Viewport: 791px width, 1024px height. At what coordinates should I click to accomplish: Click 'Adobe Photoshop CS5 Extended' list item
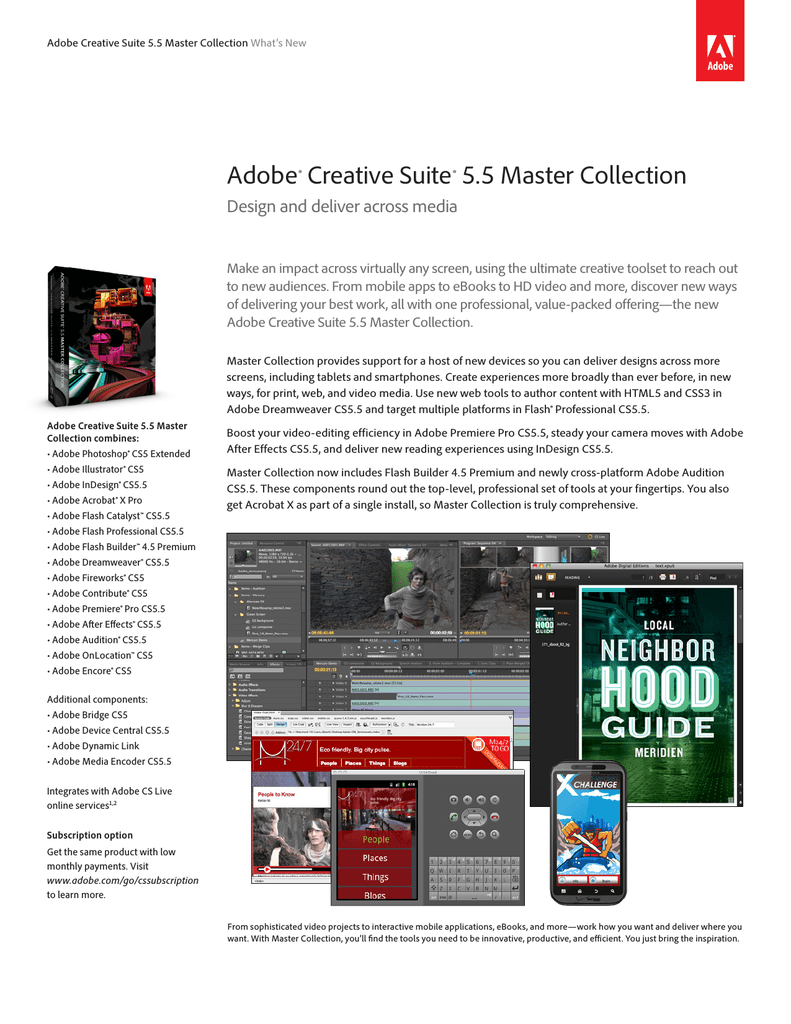[121, 453]
